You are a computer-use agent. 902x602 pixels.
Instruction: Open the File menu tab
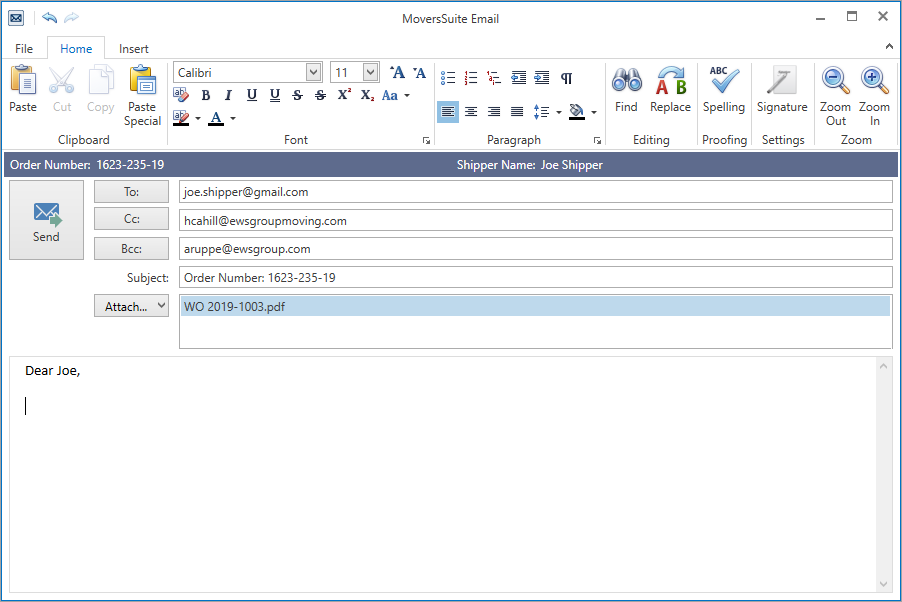point(24,49)
